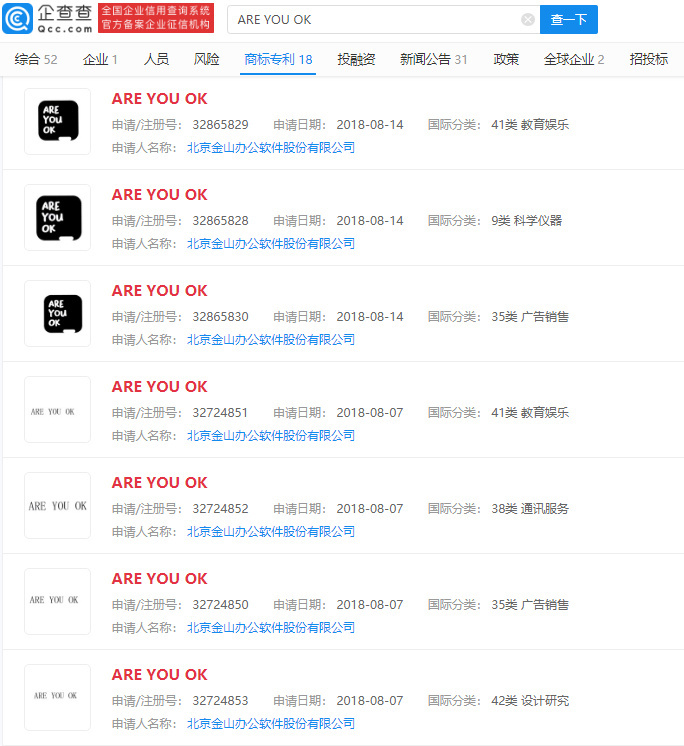Open trademark thumbnail for registration 32724853
This screenshot has width=684, height=746.
[x=58, y=697]
